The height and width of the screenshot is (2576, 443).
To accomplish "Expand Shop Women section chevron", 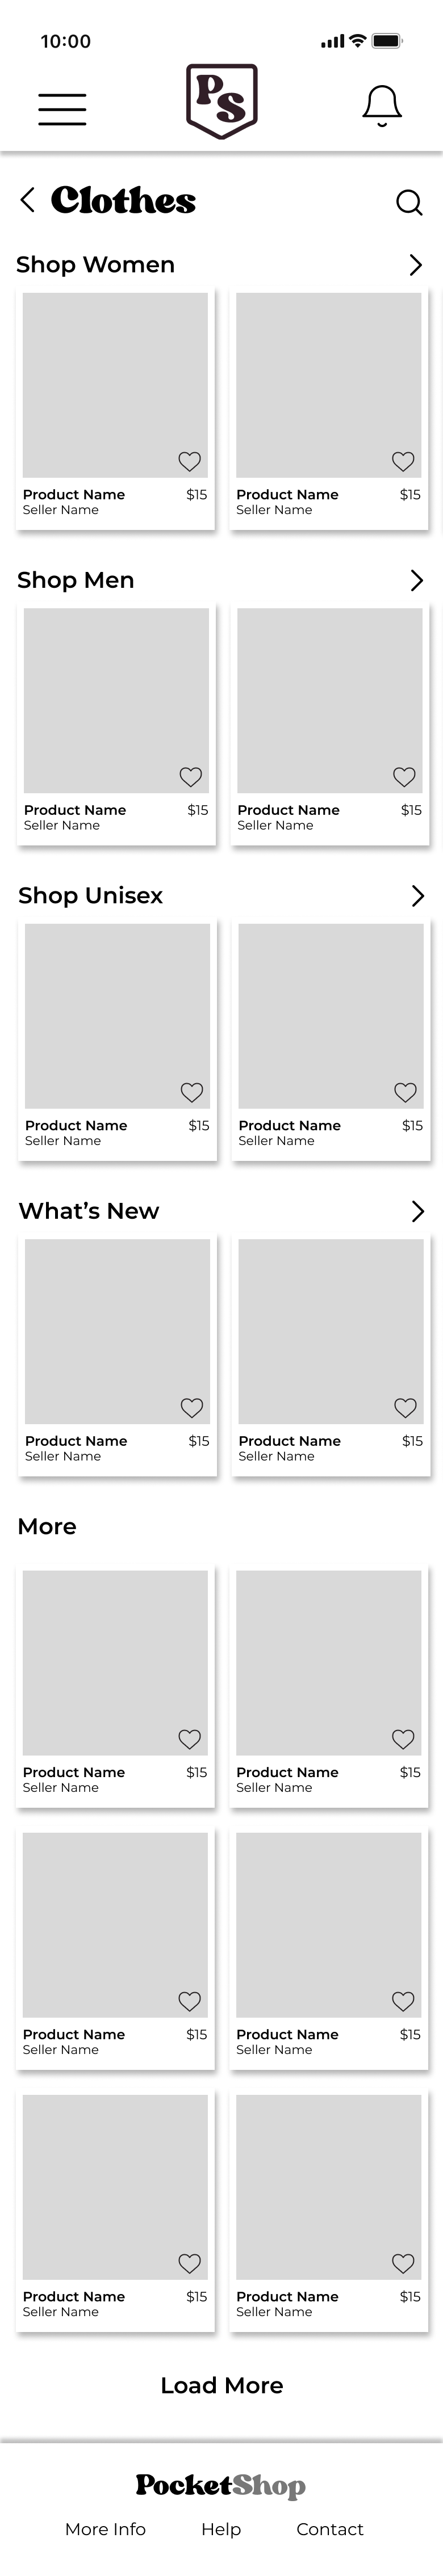I will coord(416,265).
